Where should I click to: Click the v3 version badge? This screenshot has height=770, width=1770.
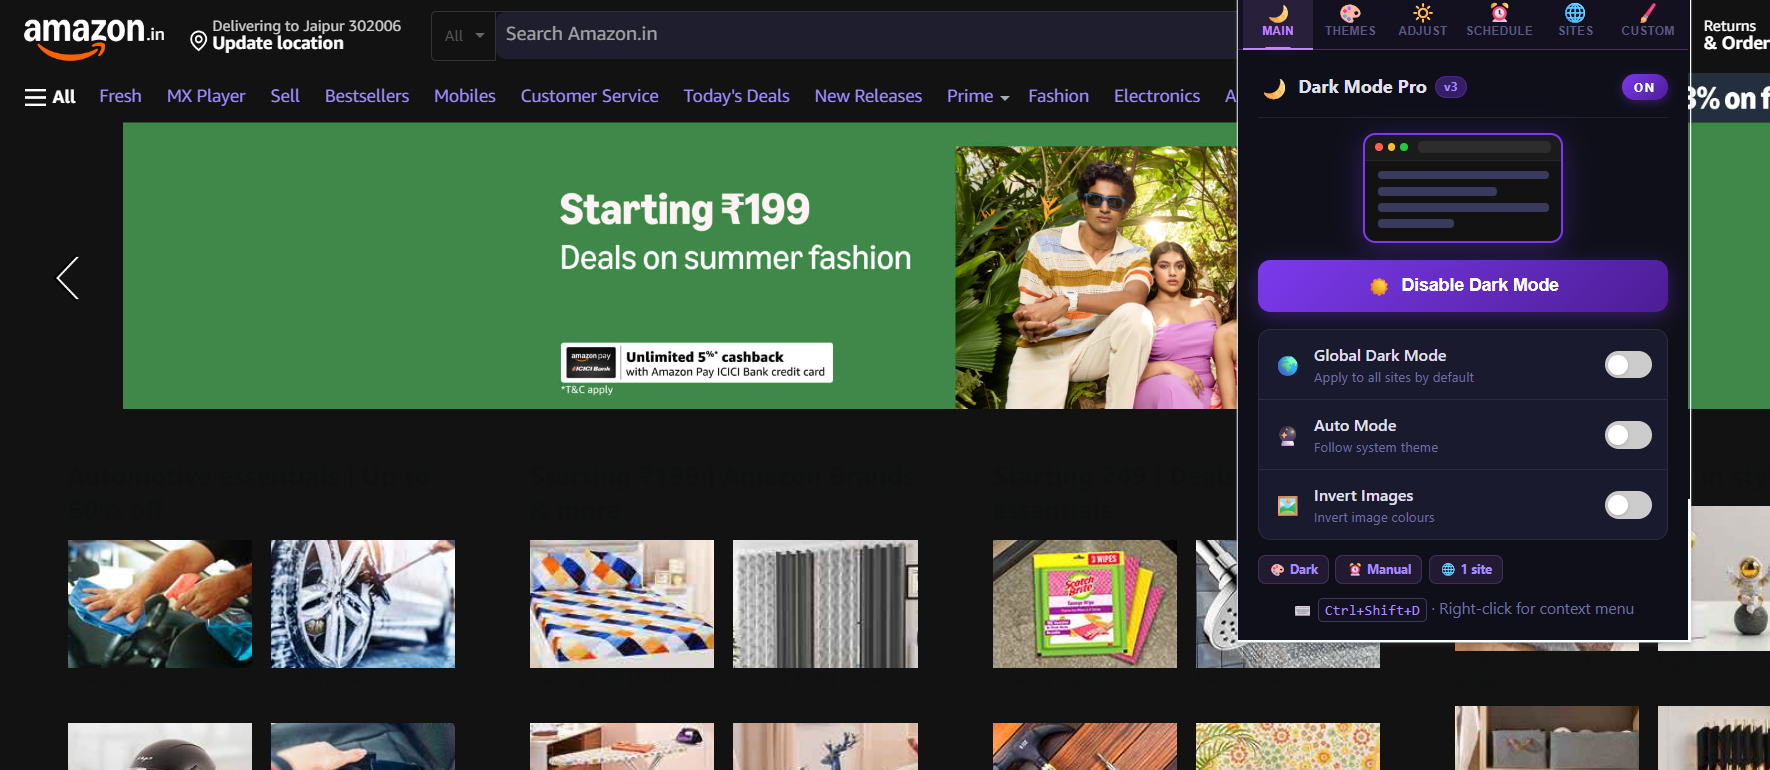pos(1450,87)
